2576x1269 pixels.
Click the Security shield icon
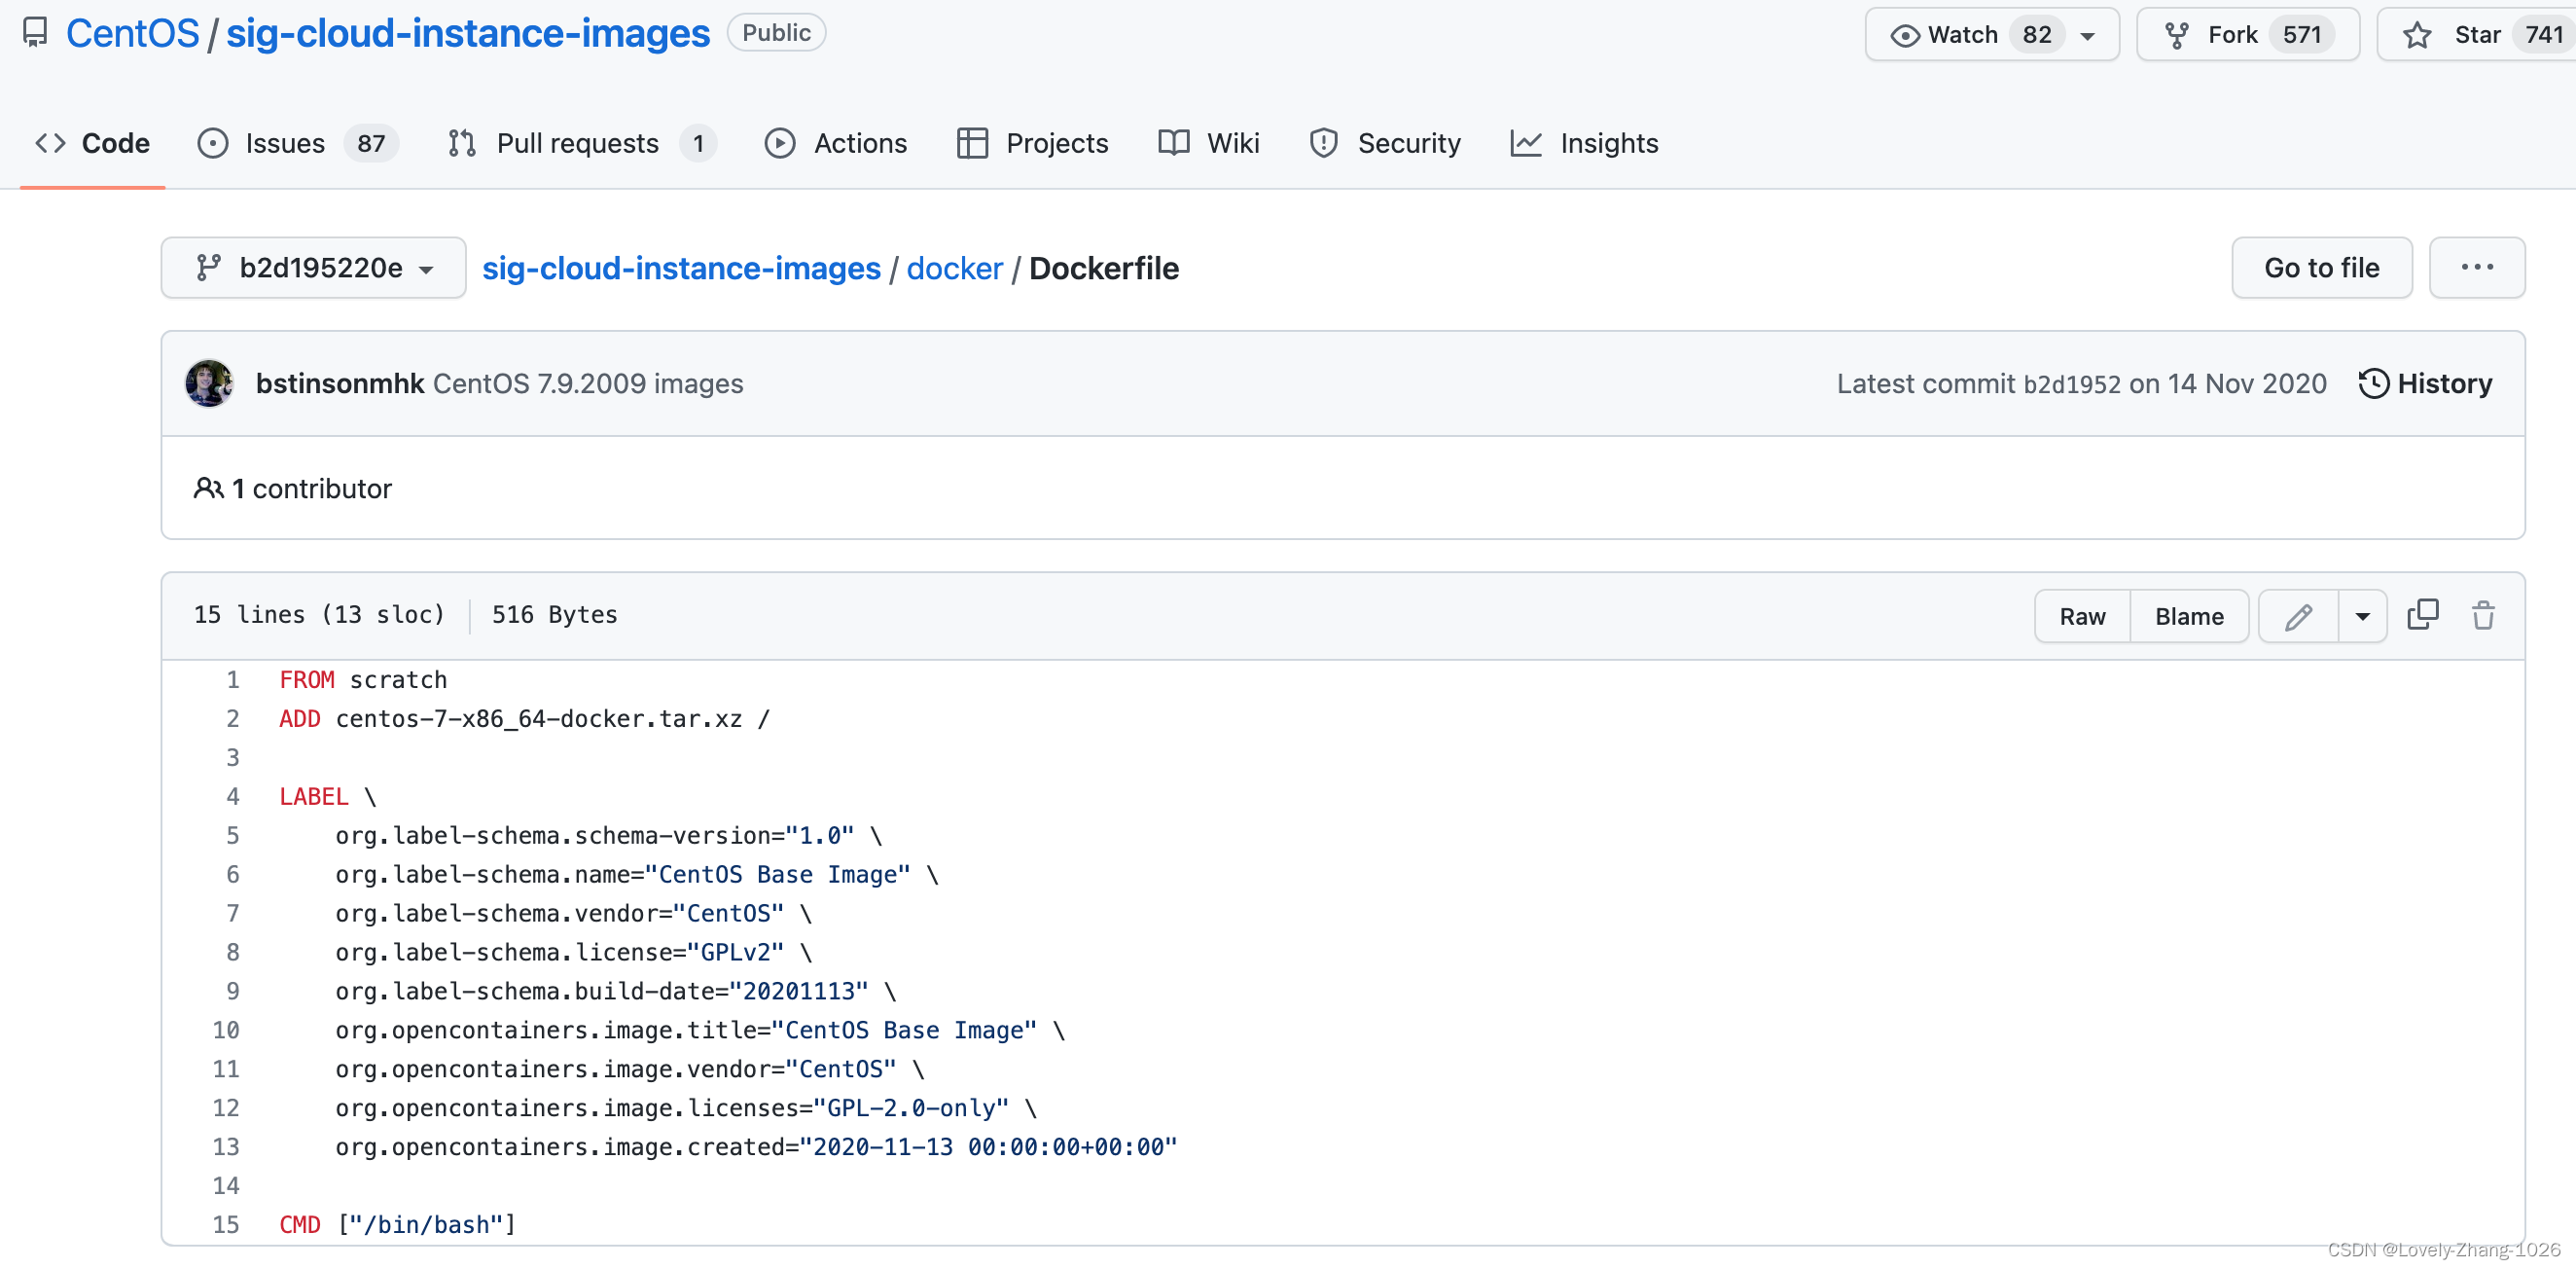tap(1323, 143)
